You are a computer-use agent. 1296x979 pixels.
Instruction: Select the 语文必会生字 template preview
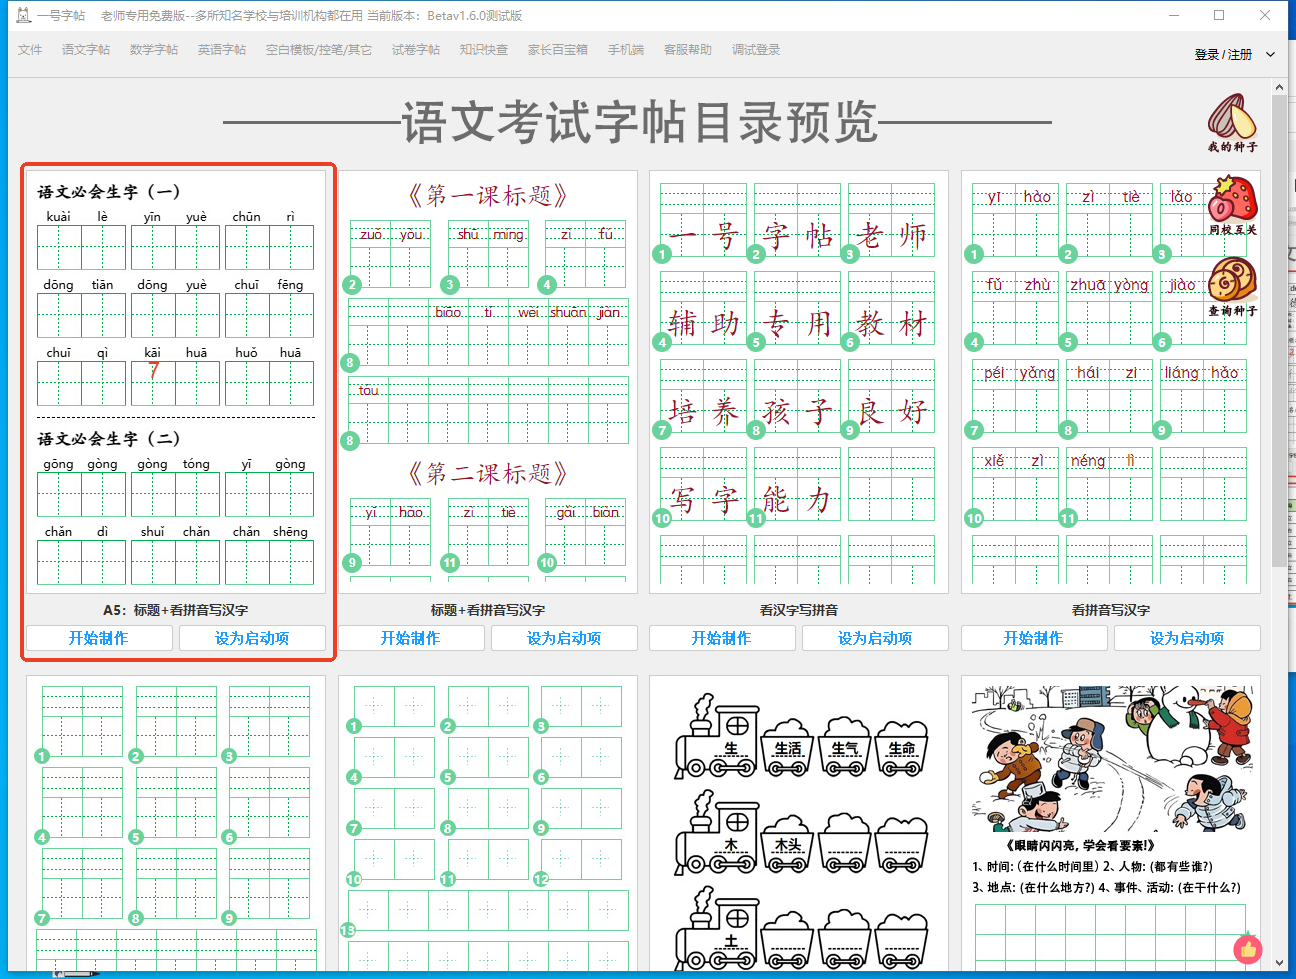click(176, 382)
